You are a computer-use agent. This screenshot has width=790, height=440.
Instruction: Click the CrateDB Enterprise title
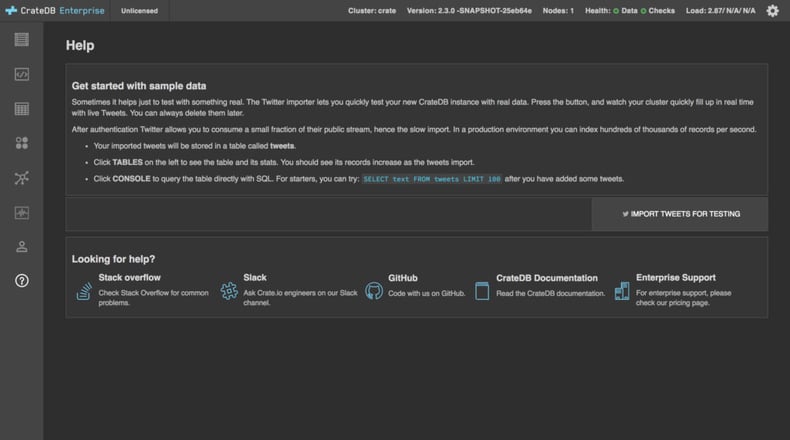tap(62, 11)
